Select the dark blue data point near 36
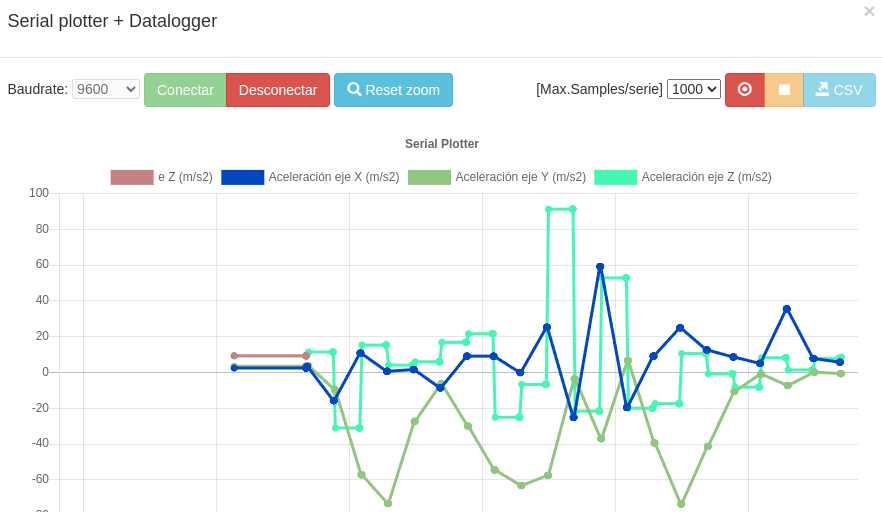The width and height of the screenshot is (882, 512). click(787, 309)
